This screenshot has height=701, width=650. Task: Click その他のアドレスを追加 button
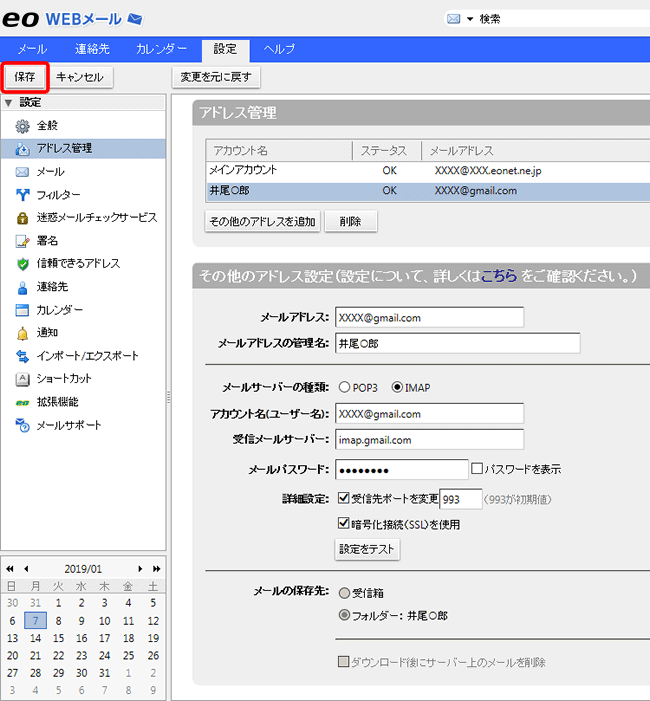click(262, 221)
